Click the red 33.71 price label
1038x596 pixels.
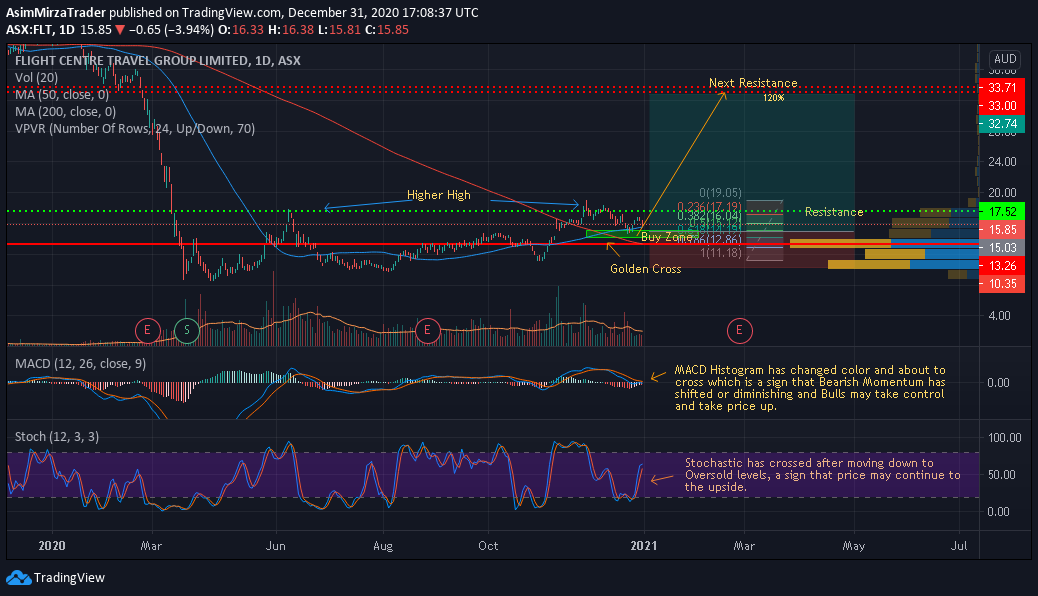tap(1002, 87)
